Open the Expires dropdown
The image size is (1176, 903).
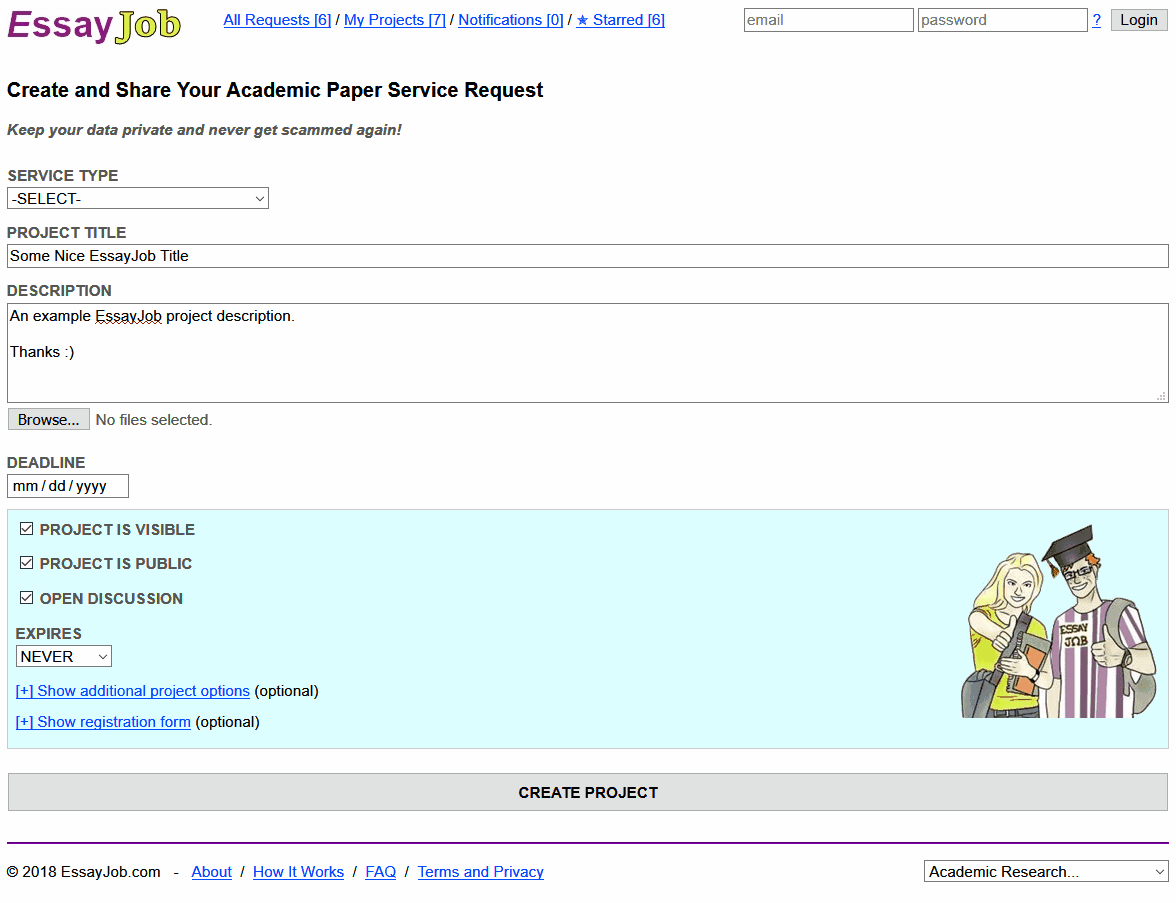(x=64, y=656)
